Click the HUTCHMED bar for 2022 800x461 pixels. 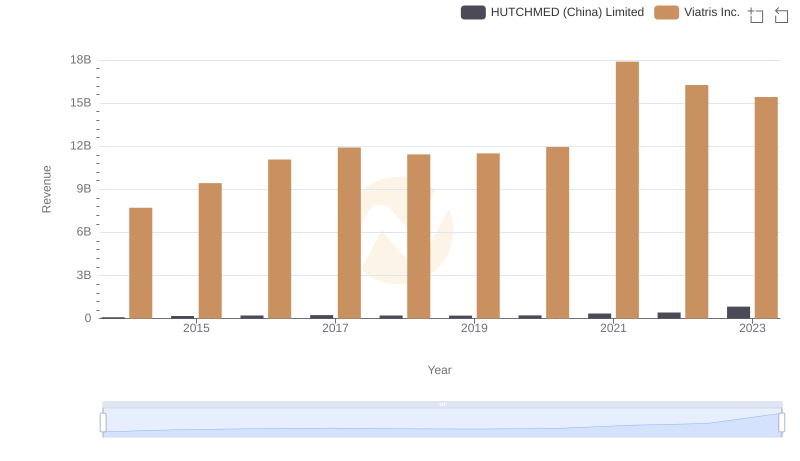click(x=669, y=315)
